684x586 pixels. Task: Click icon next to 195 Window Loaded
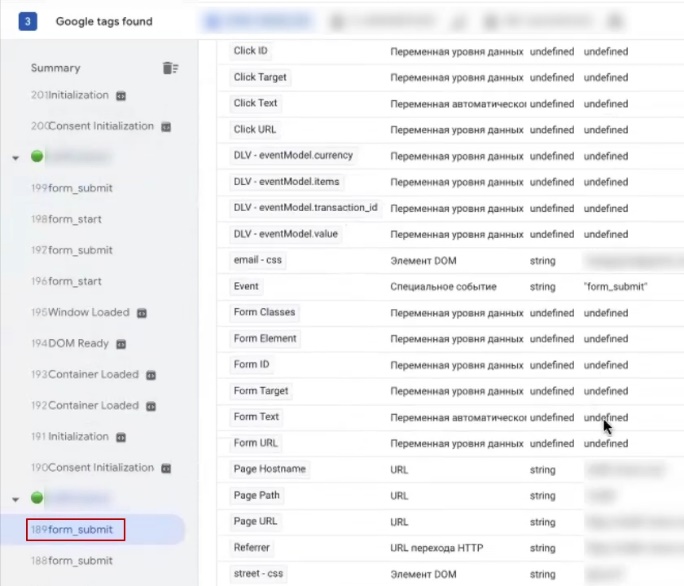point(142,313)
